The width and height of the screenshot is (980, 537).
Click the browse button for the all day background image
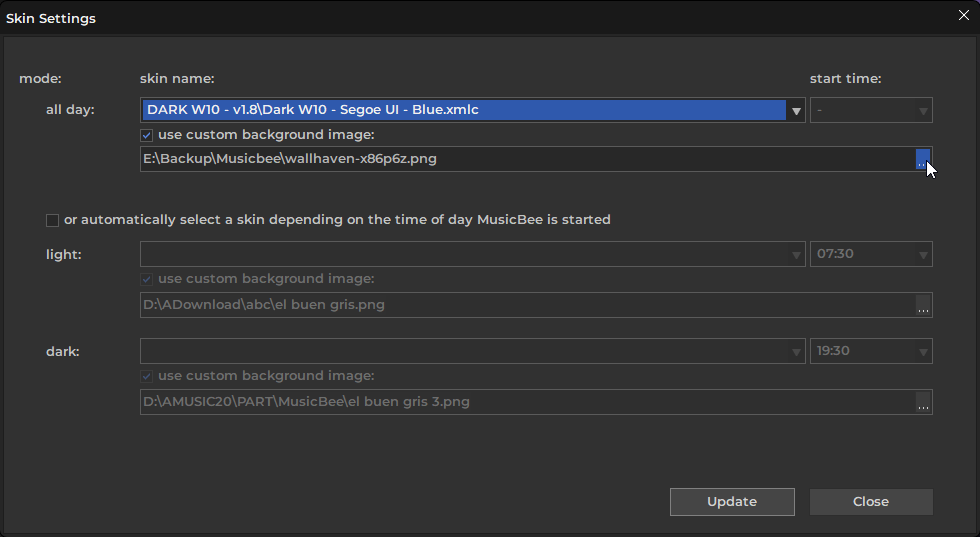coord(923,159)
